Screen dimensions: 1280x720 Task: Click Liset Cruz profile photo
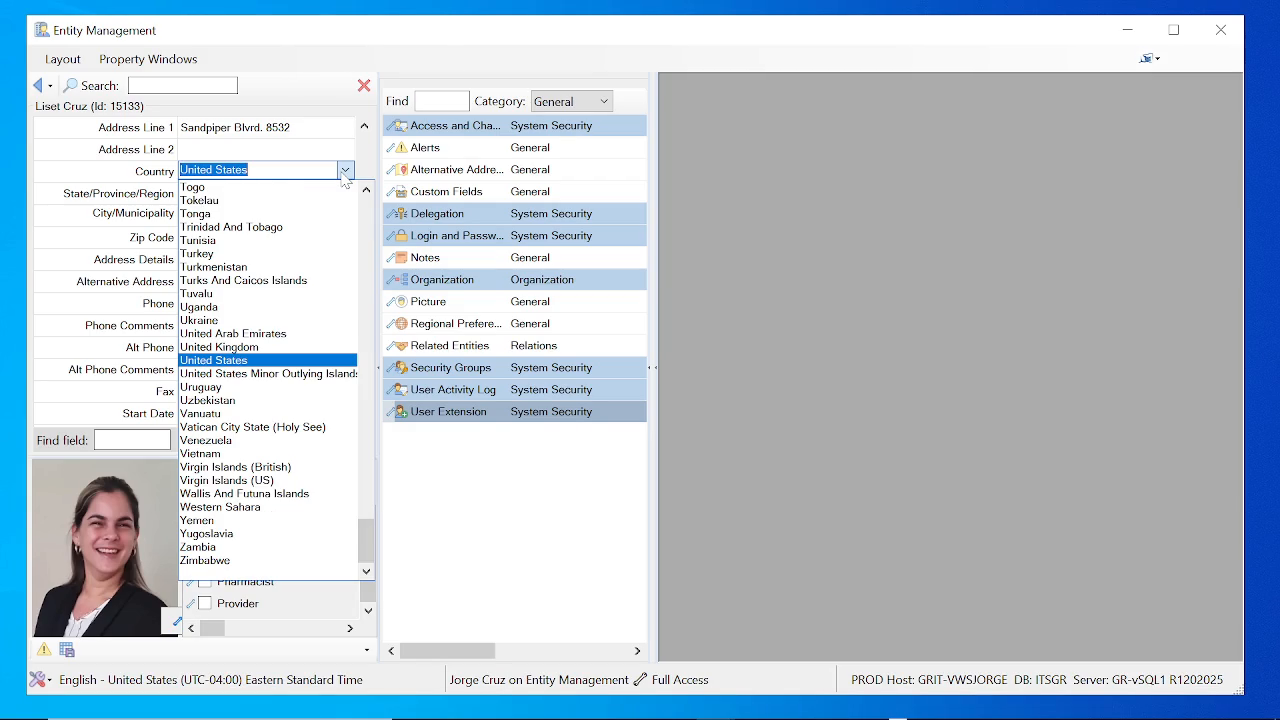(105, 548)
